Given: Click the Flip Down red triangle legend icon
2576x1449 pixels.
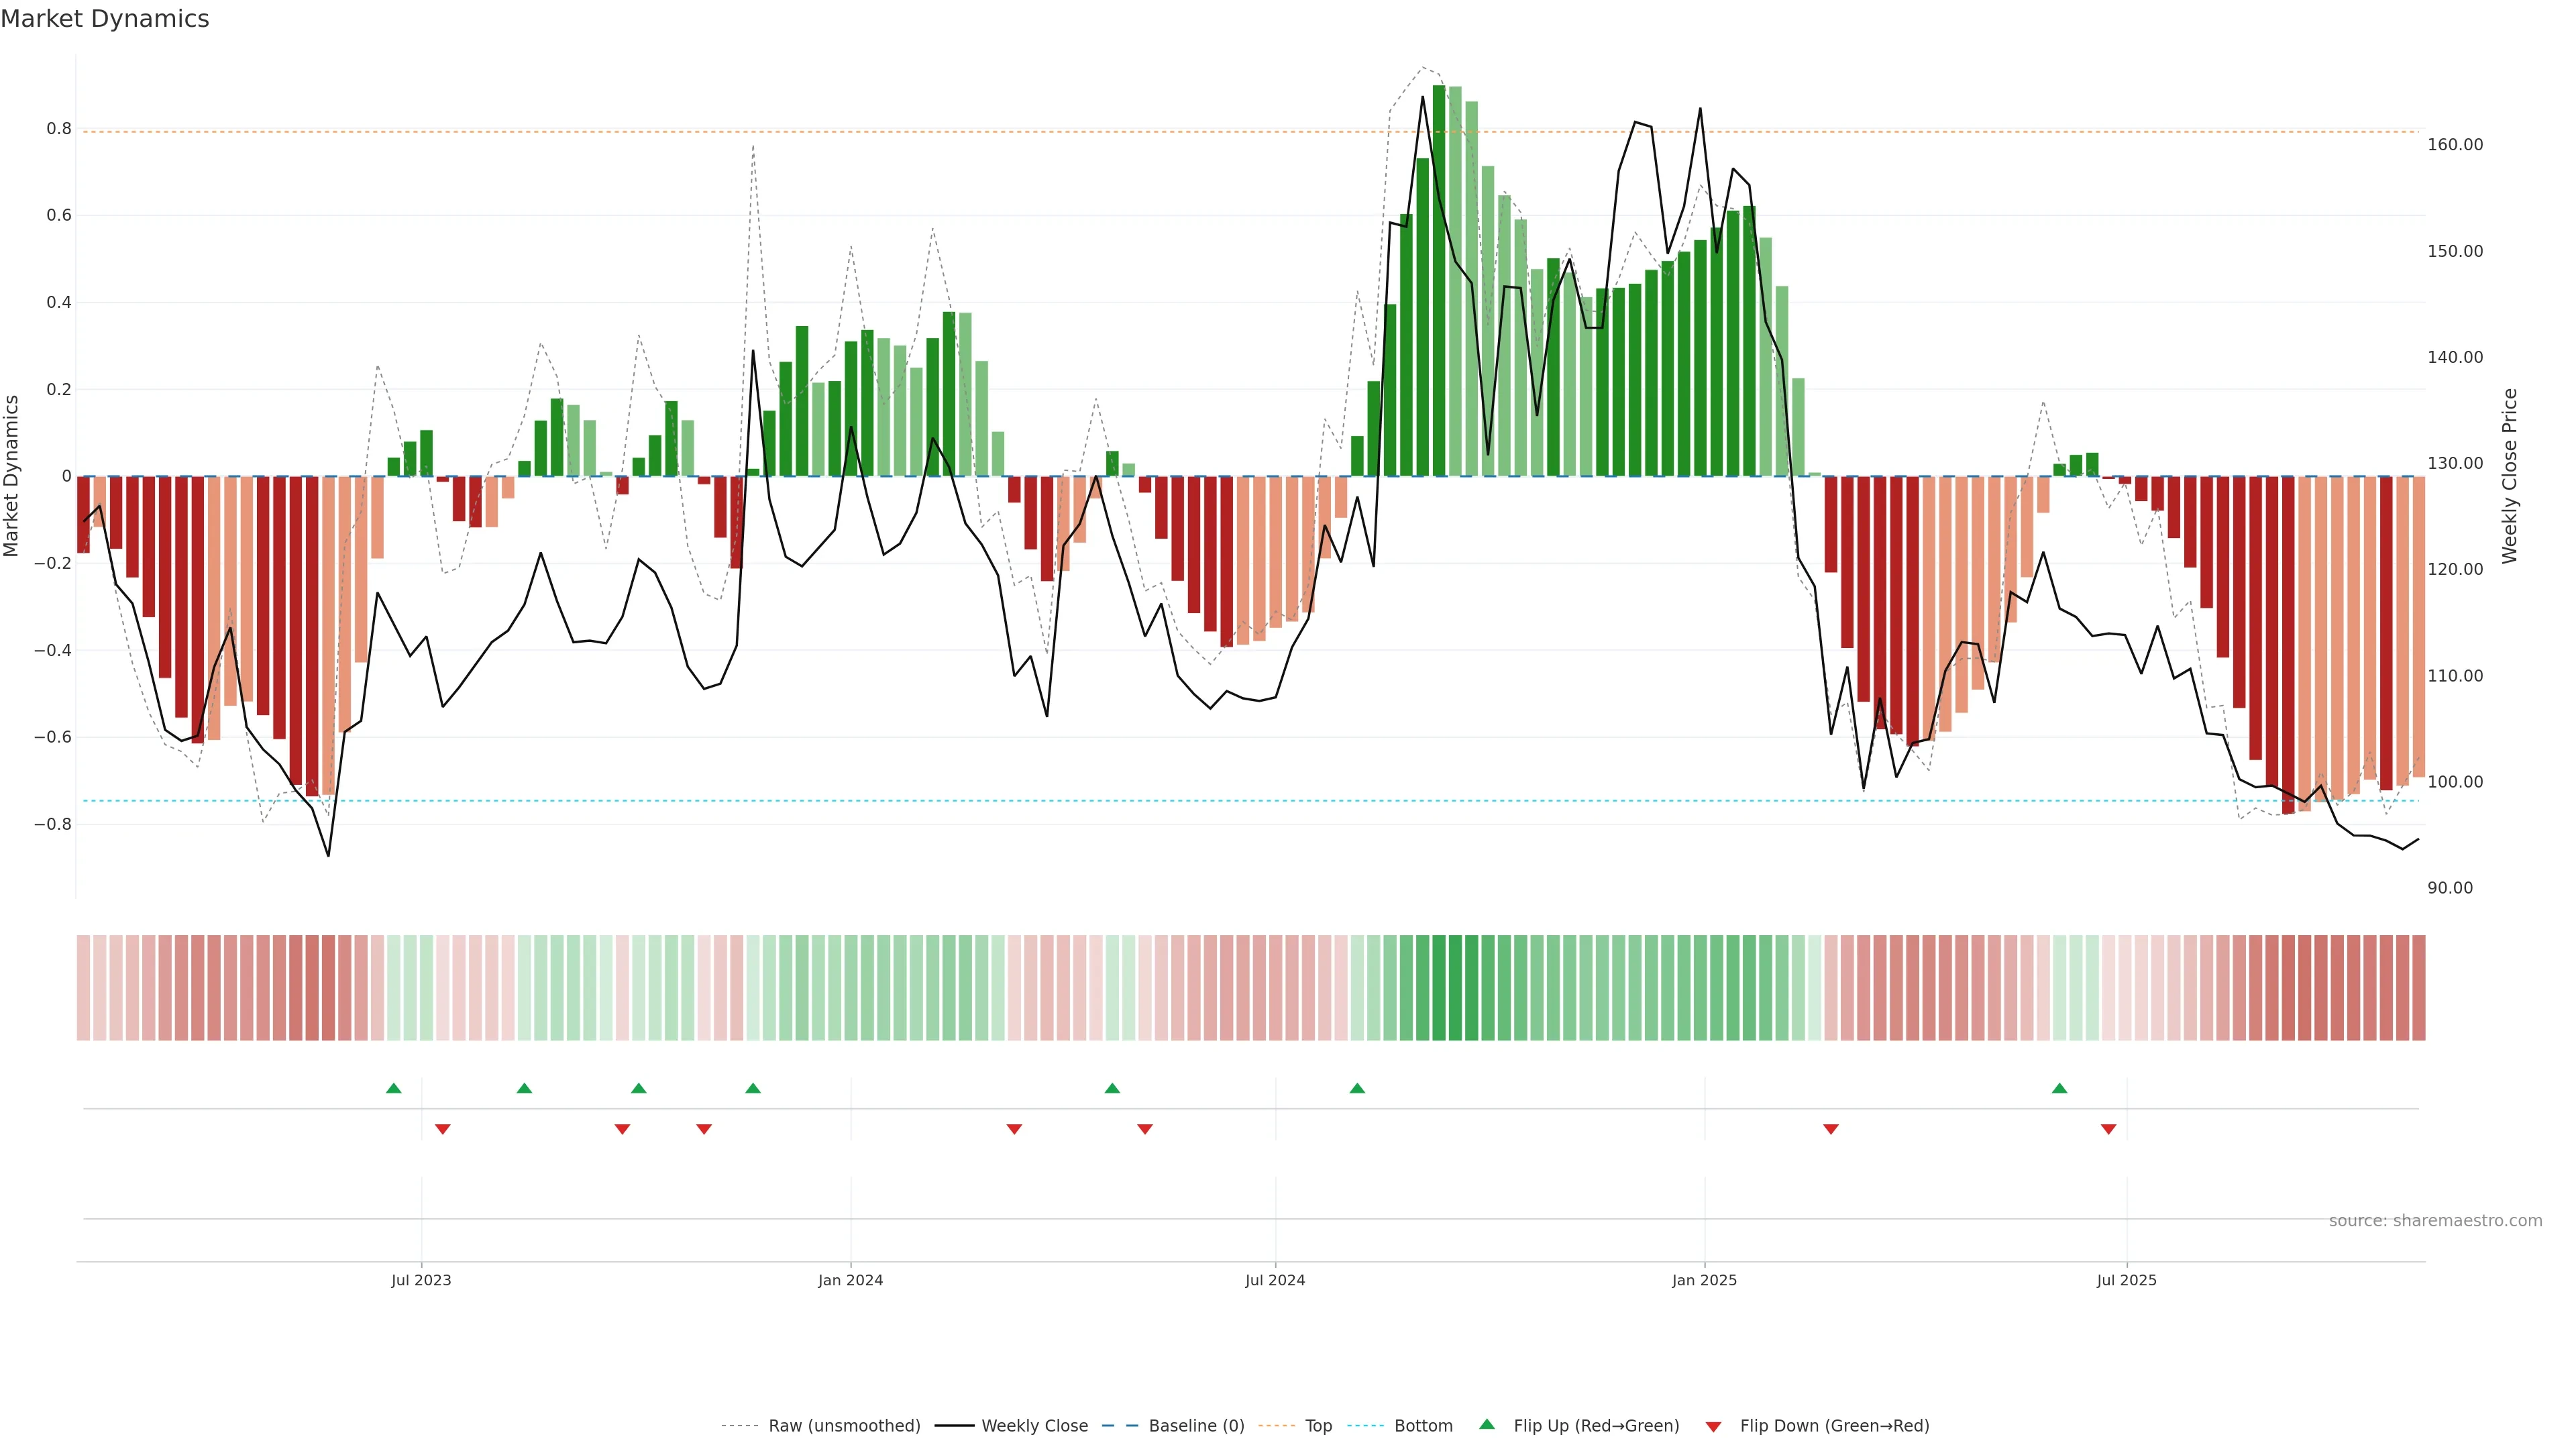Looking at the screenshot, I should tap(1713, 1427).
